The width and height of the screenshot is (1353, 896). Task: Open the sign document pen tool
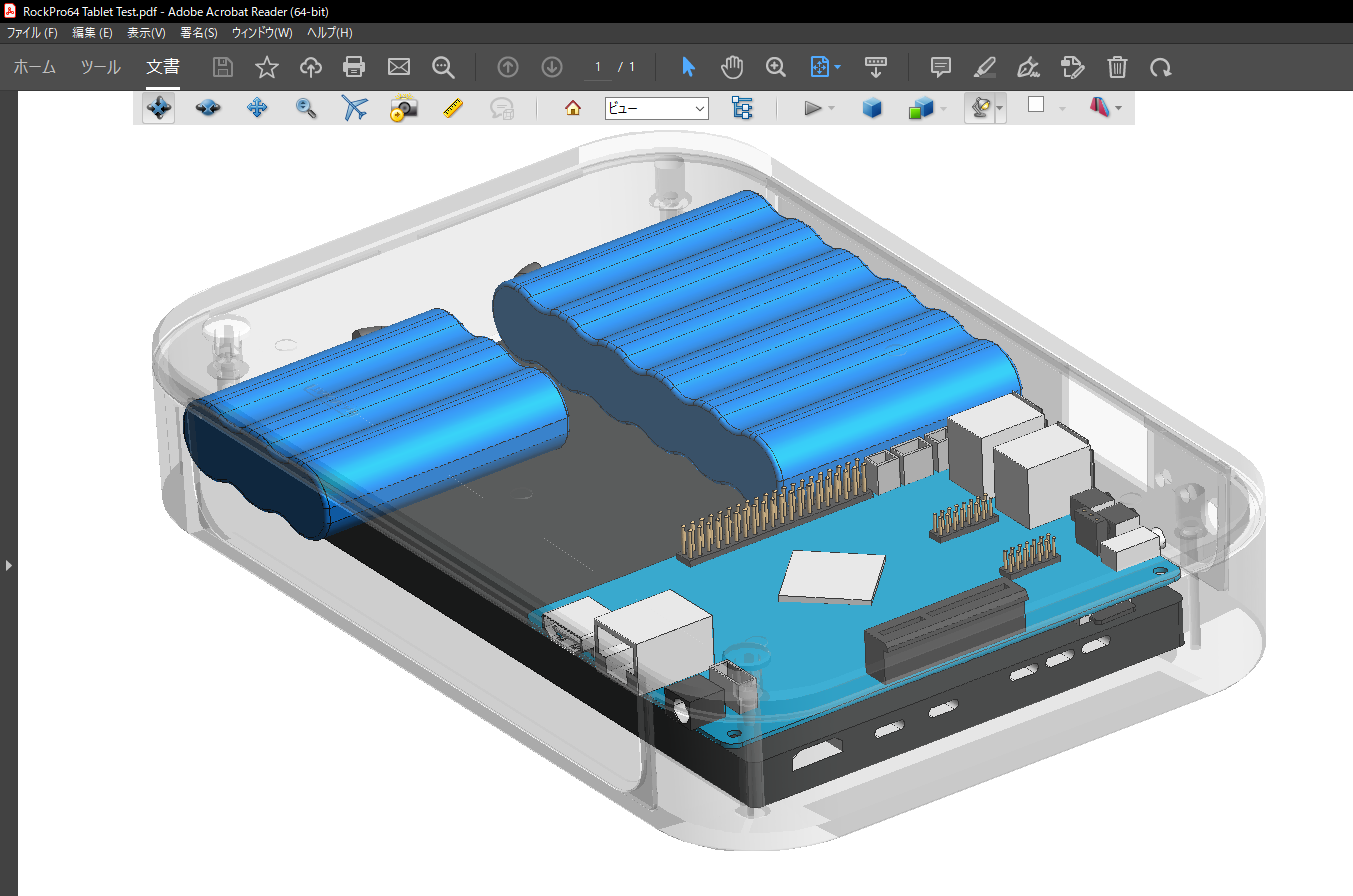[x=1028, y=67]
